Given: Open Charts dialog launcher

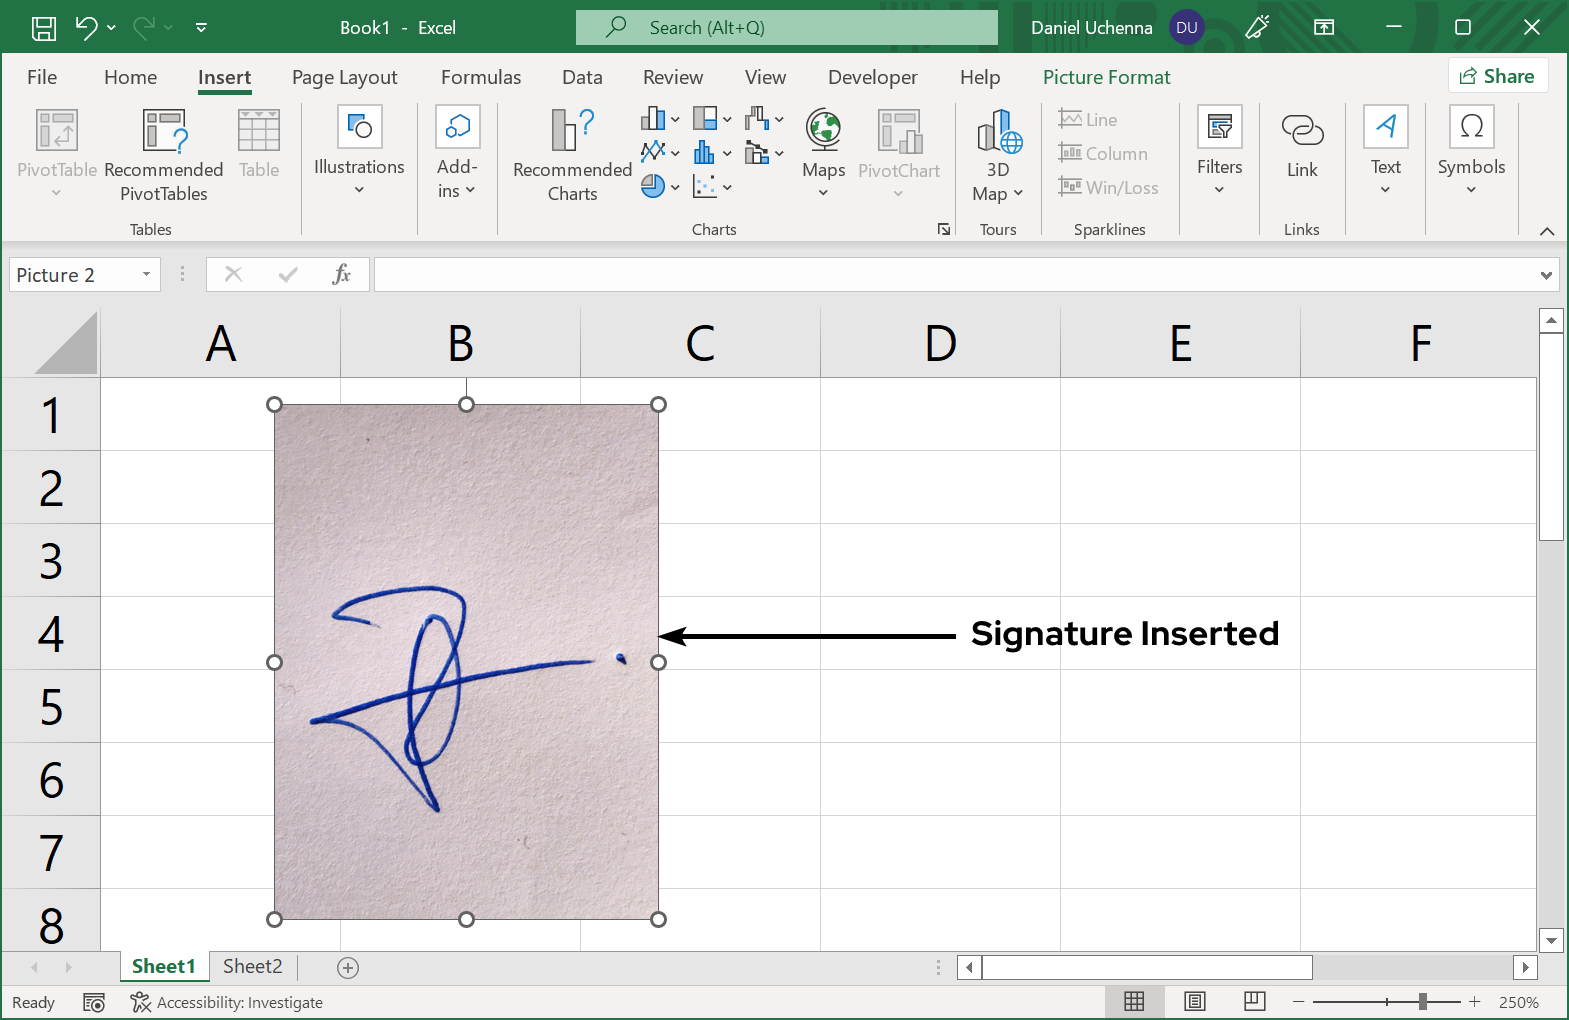Looking at the screenshot, I should tap(944, 229).
